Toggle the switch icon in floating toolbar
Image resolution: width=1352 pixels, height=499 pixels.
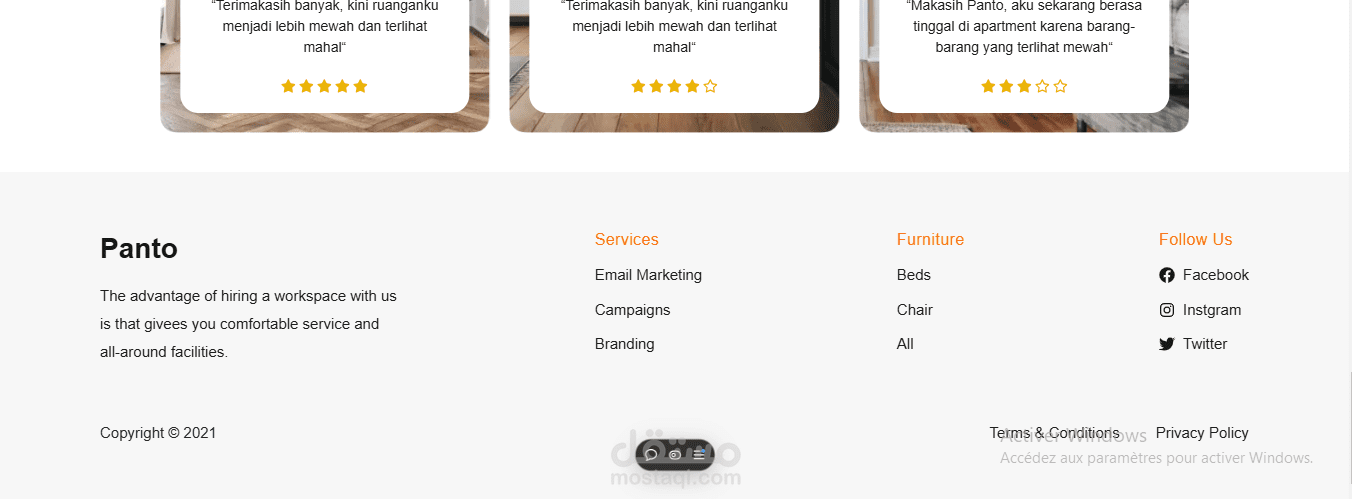(675, 455)
